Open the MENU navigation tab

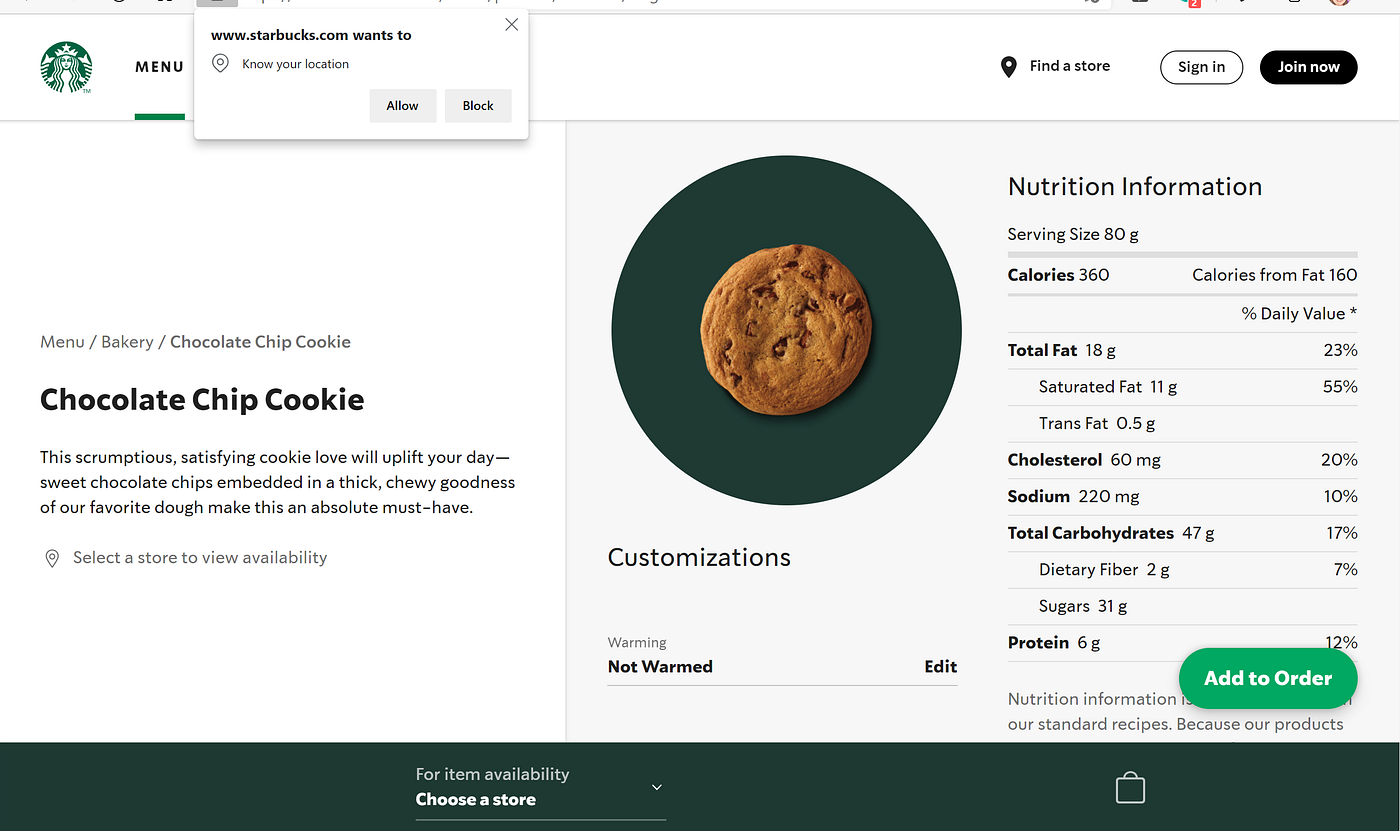coord(160,67)
